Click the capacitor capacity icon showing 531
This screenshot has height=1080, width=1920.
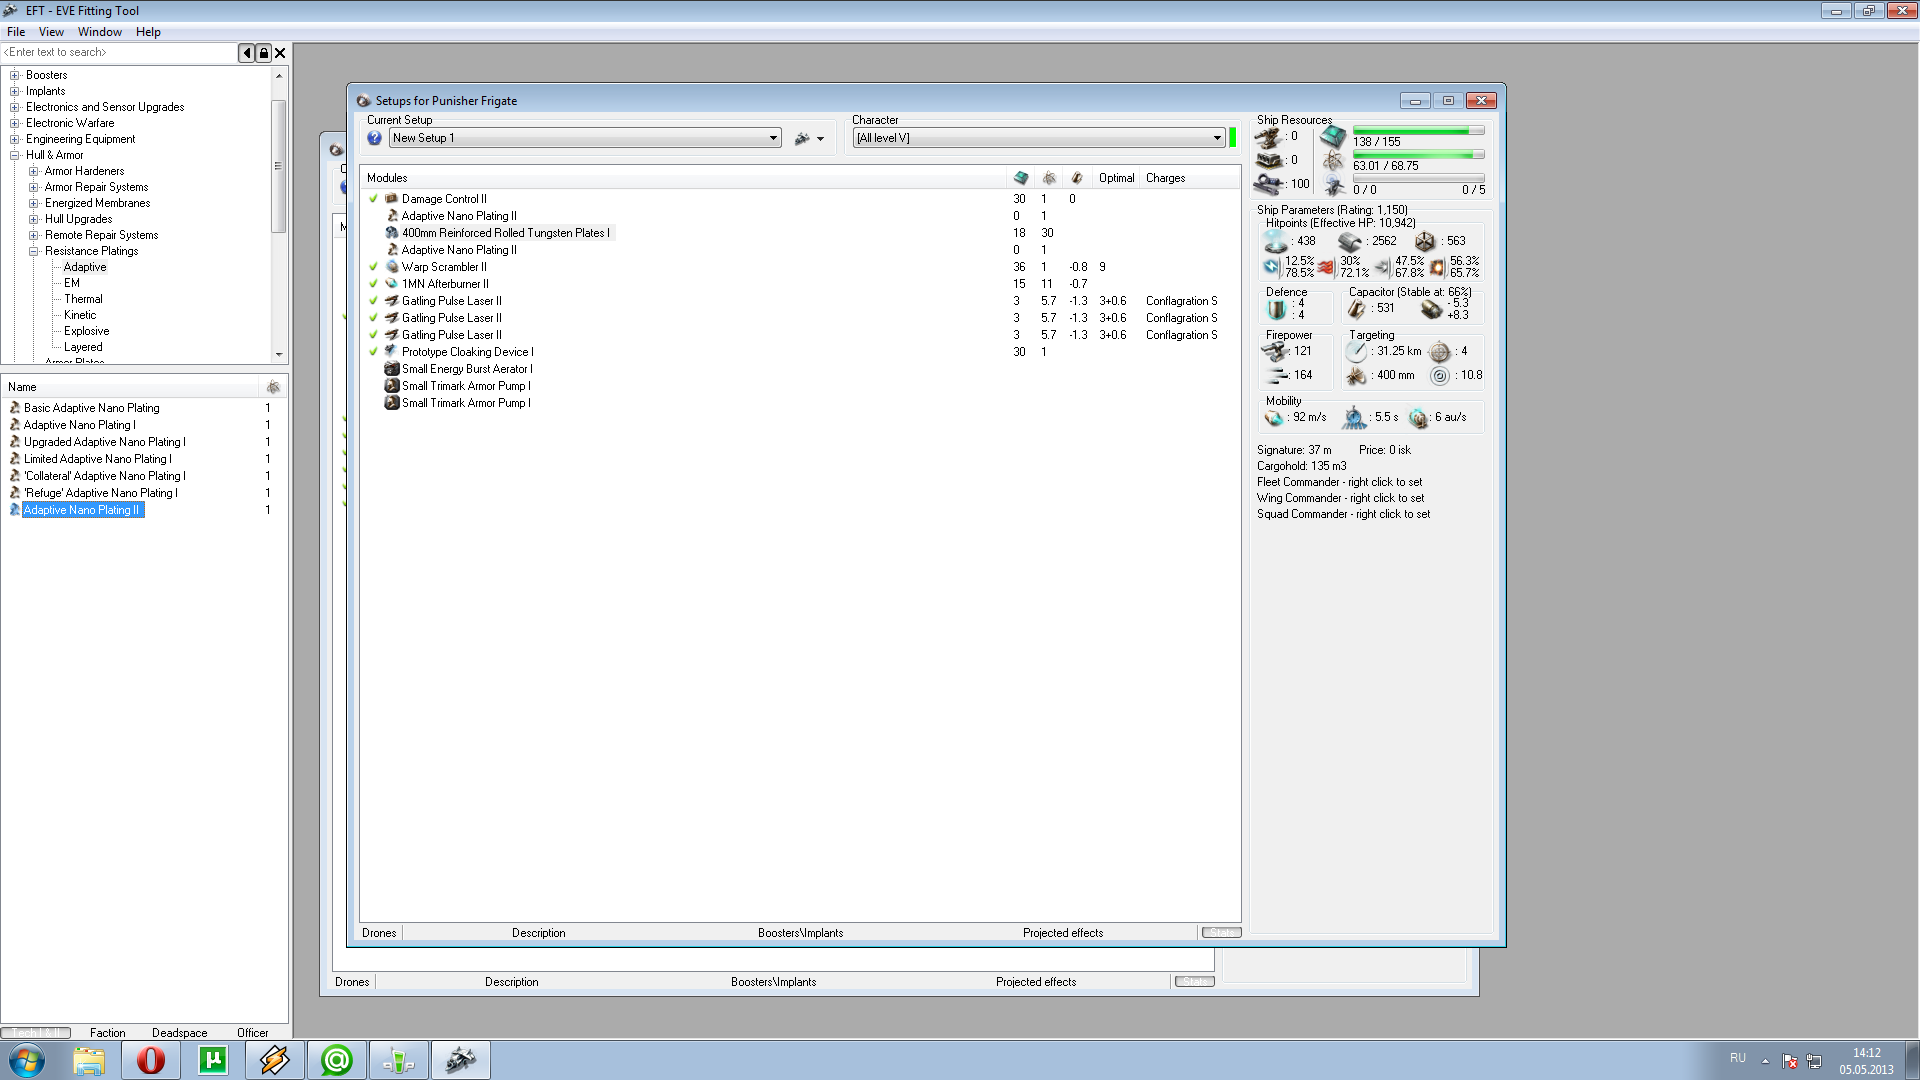pos(1356,309)
